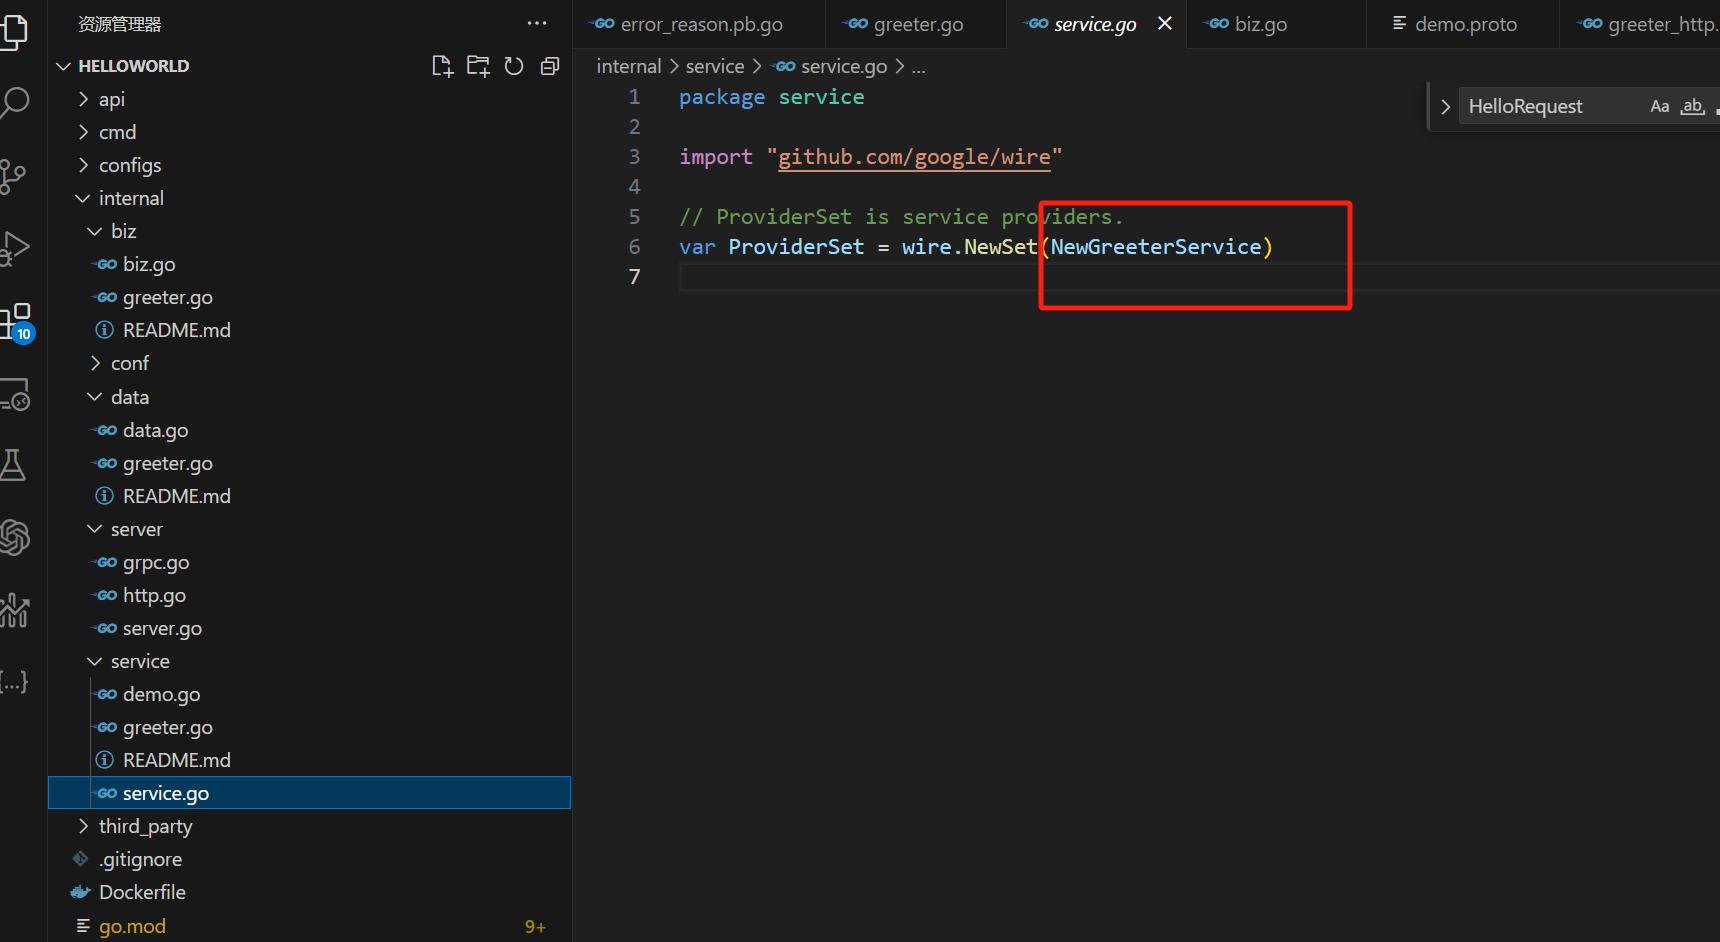Click the service breadcrumb segment

tap(715, 66)
